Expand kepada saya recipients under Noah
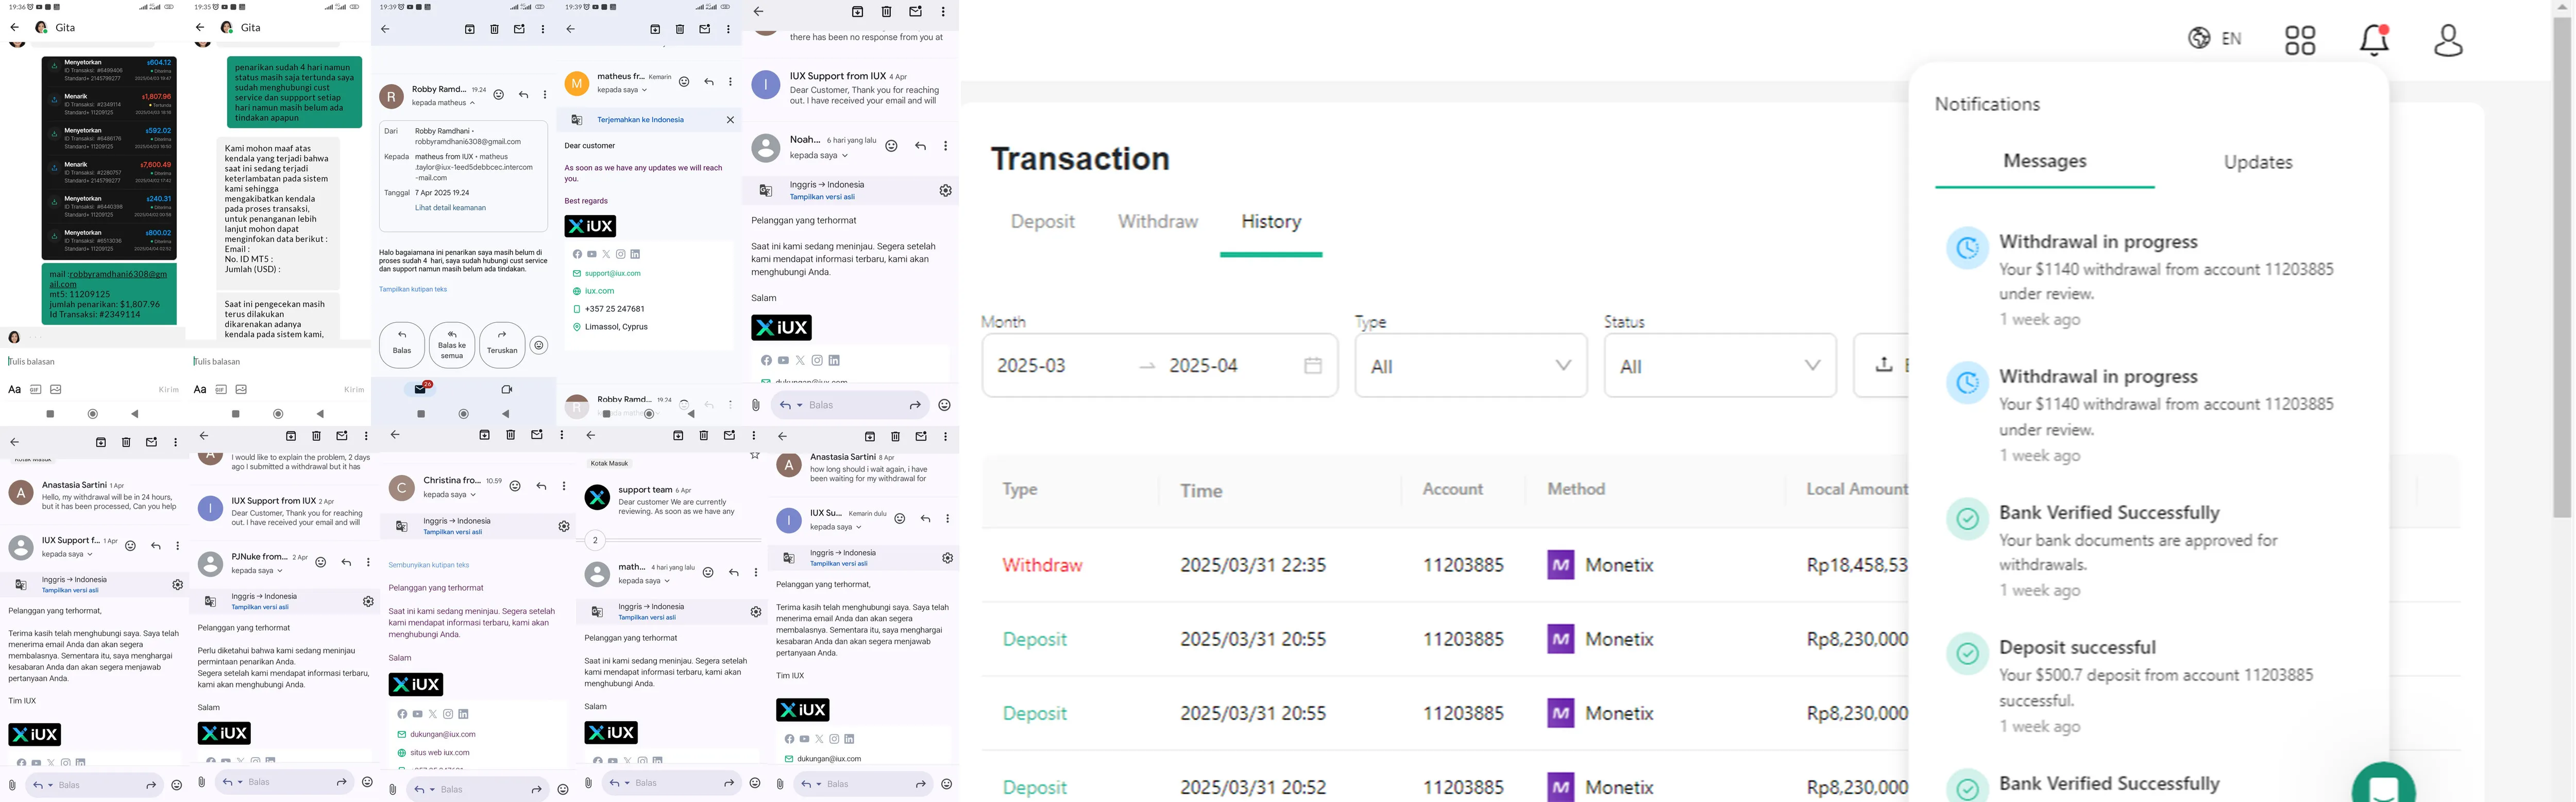2576x802 pixels. pos(818,156)
